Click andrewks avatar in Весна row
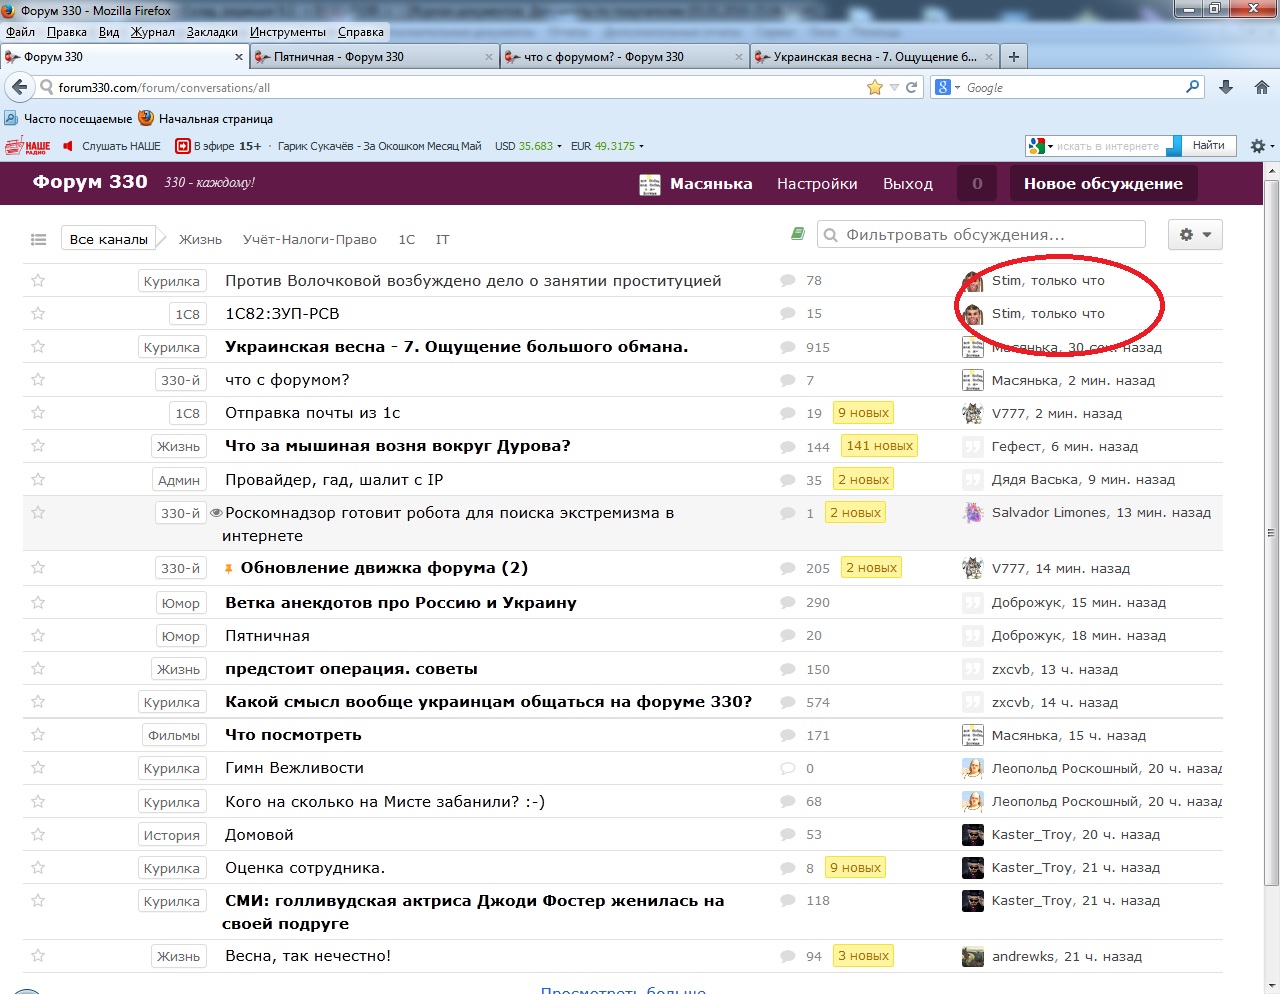This screenshot has width=1280, height=994. 972,957
